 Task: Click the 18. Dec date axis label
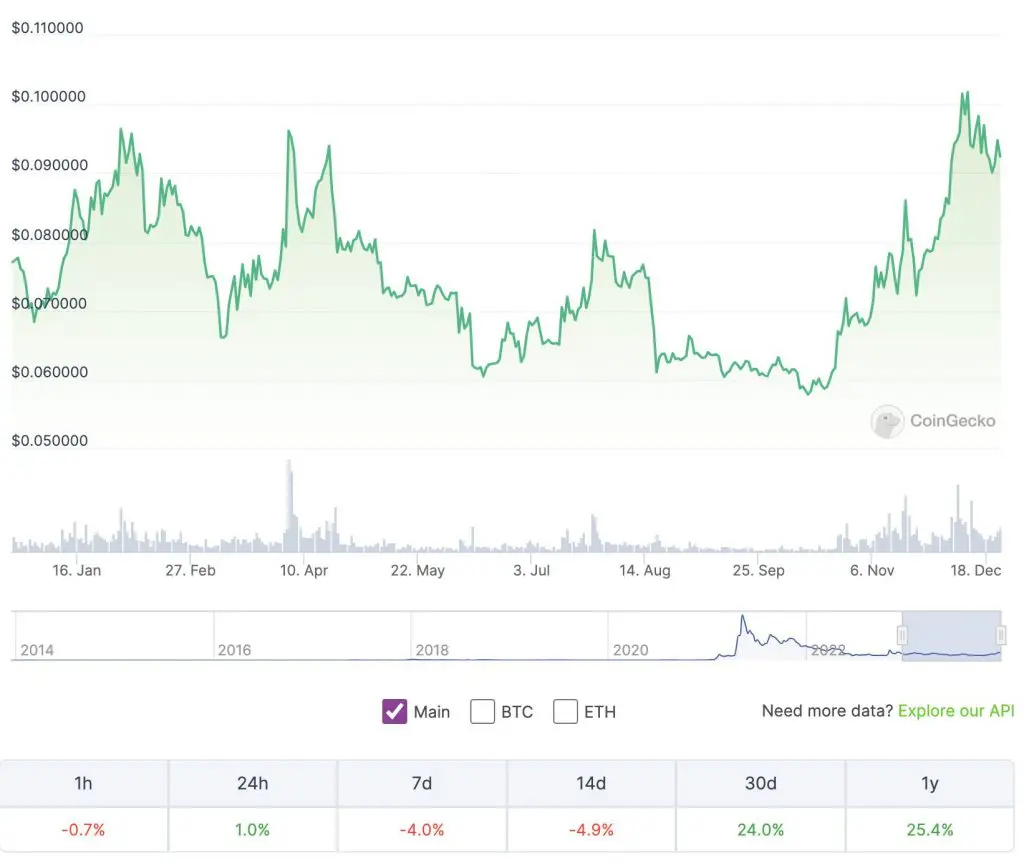975,570
